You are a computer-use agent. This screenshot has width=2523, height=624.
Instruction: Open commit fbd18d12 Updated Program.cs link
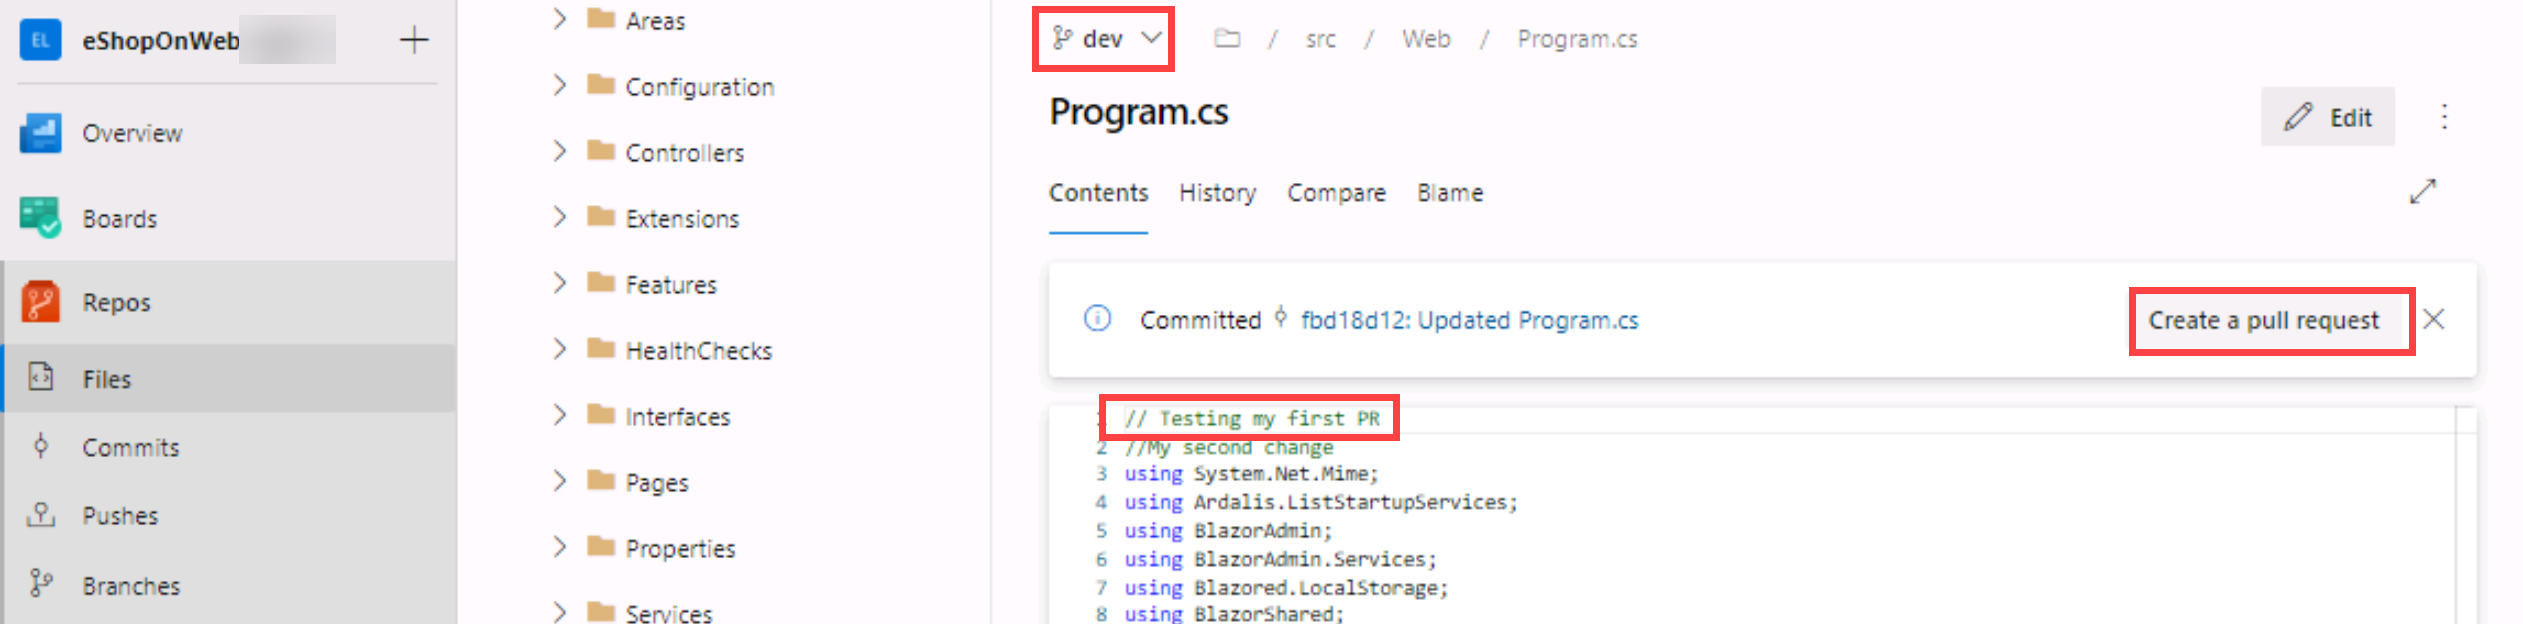1469,320
